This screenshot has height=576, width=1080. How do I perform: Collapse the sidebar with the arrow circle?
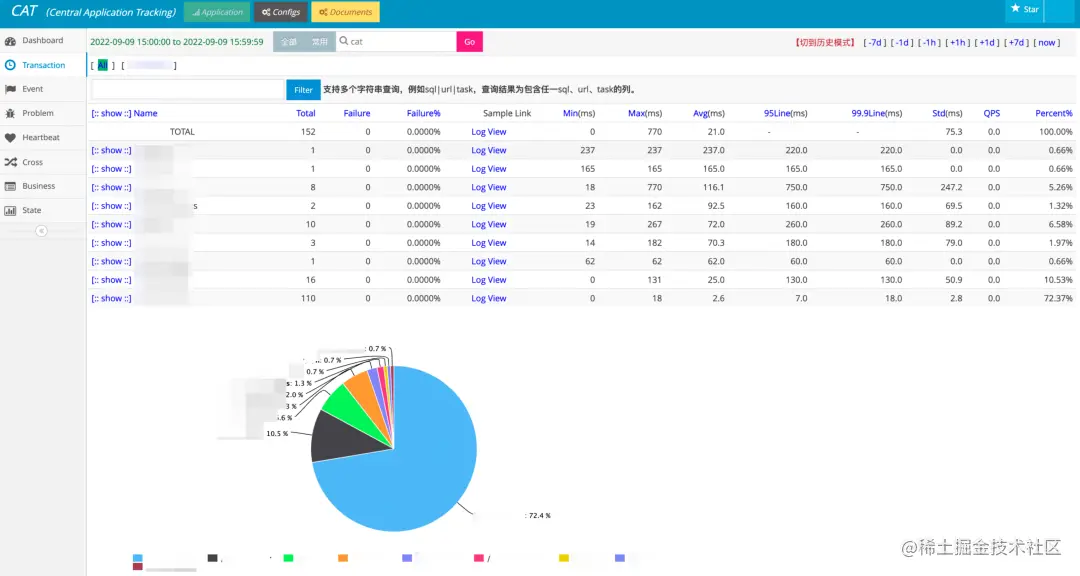pos(41,231)
